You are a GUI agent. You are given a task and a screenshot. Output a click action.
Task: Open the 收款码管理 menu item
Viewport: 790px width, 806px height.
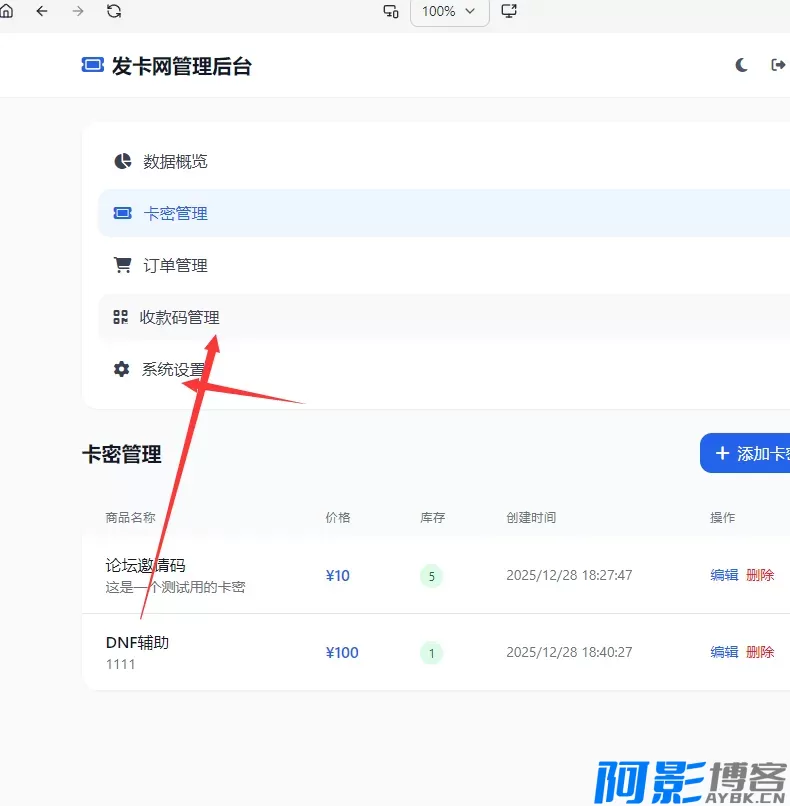pos(179,317)
